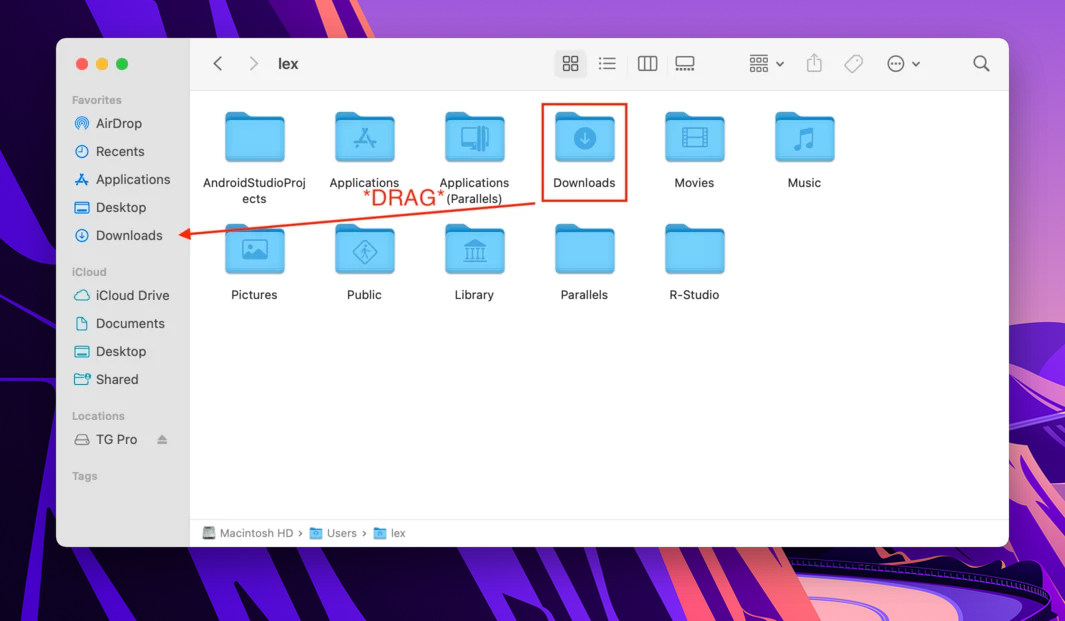
Task: Select the Library folder
Action: 475,249
